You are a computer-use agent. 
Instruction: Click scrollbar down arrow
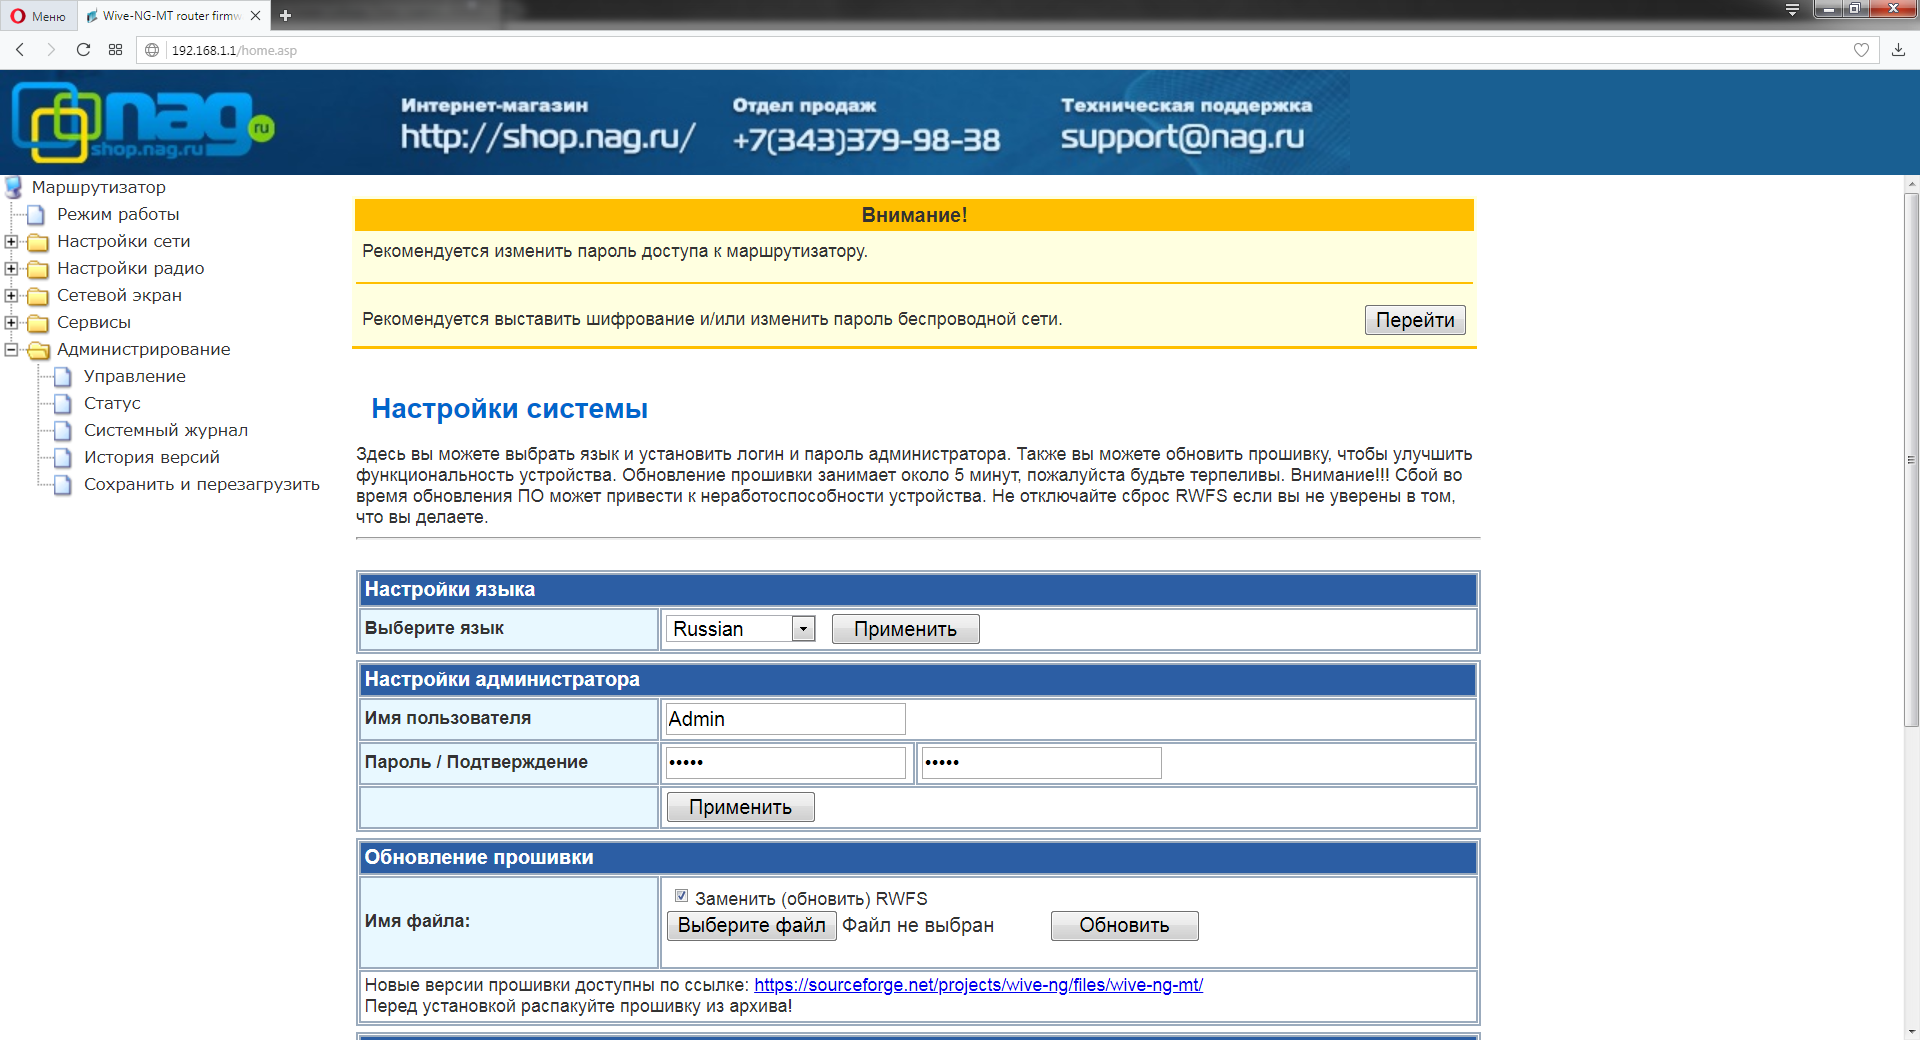coord(1911,1031)
